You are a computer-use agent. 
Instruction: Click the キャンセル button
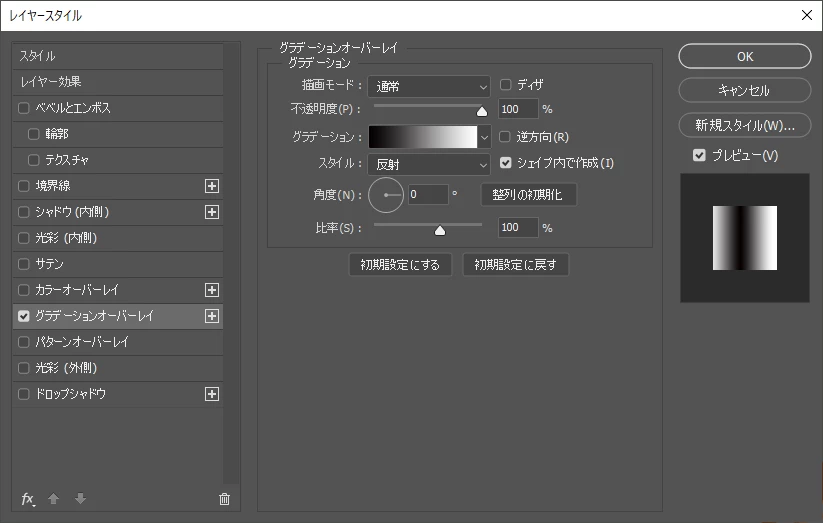tap(745, 90)
